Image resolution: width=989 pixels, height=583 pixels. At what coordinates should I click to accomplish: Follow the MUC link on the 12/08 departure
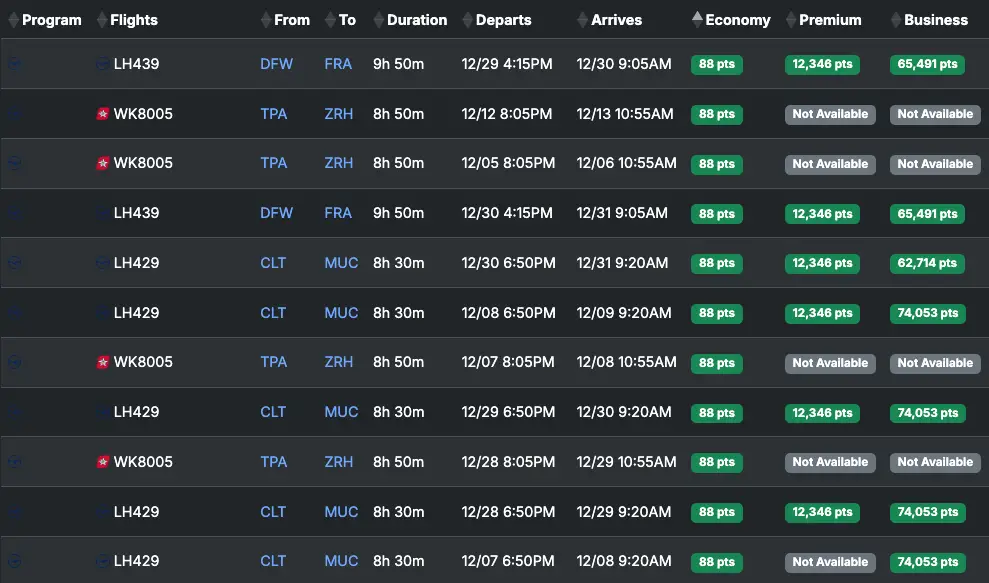pos(341,313)
